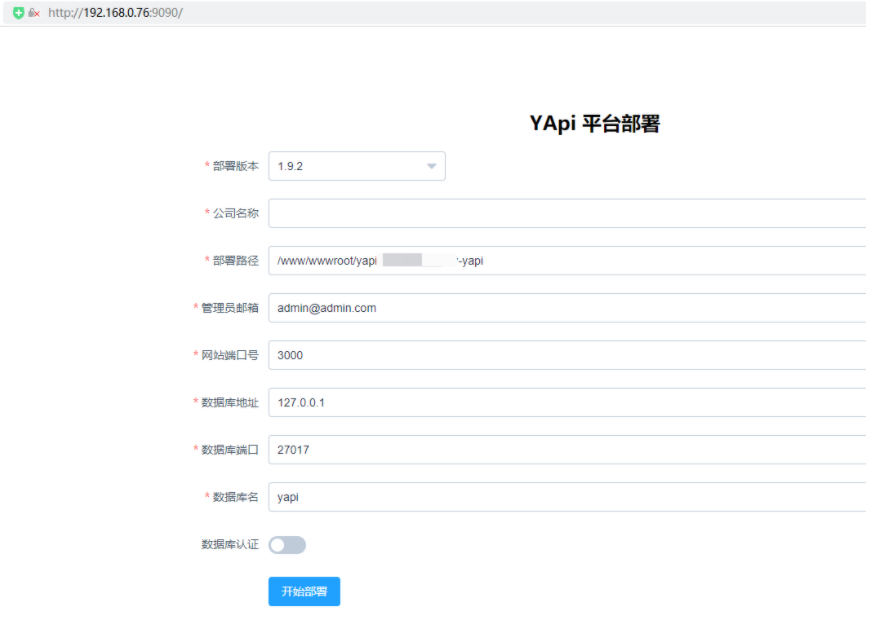Click the dropdown arrow beside 1.9.2
Viewport: 872px width, 619px height.
432,166
